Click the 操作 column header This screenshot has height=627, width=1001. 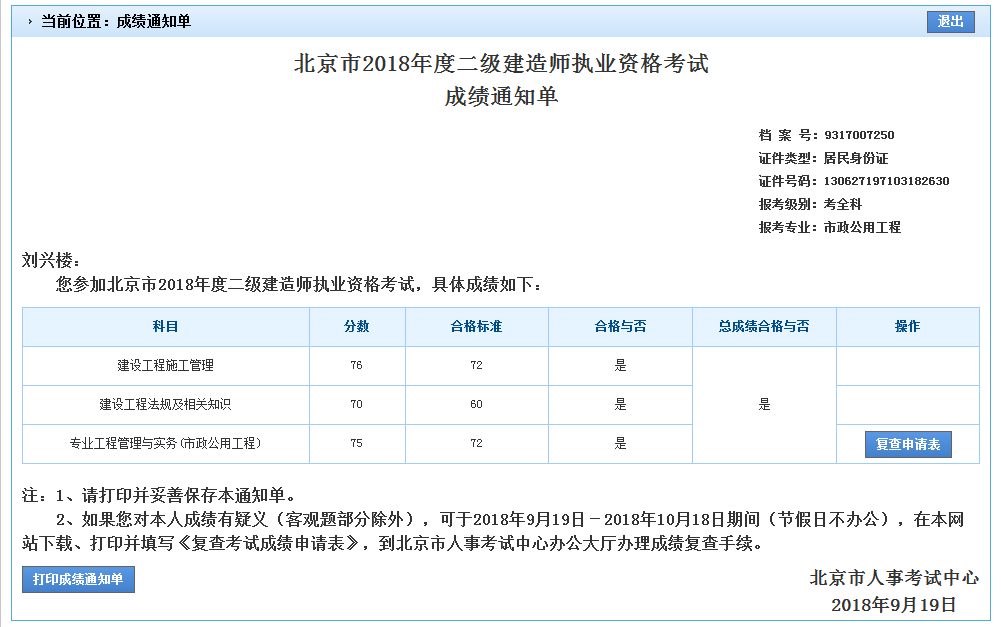907,327
